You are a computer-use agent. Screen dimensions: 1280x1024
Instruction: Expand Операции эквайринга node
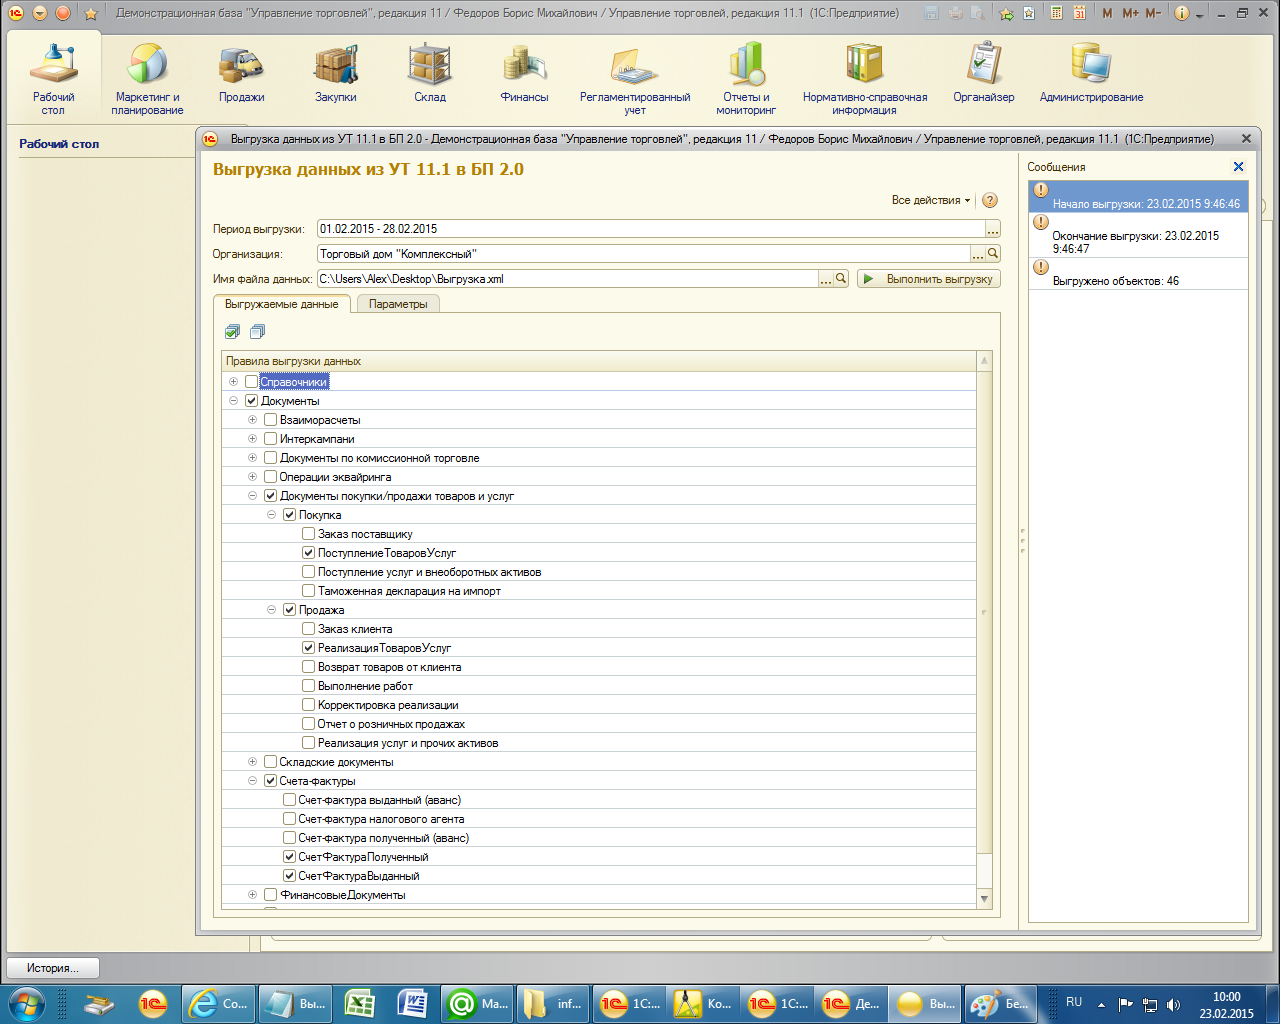[x=252, y=477]
